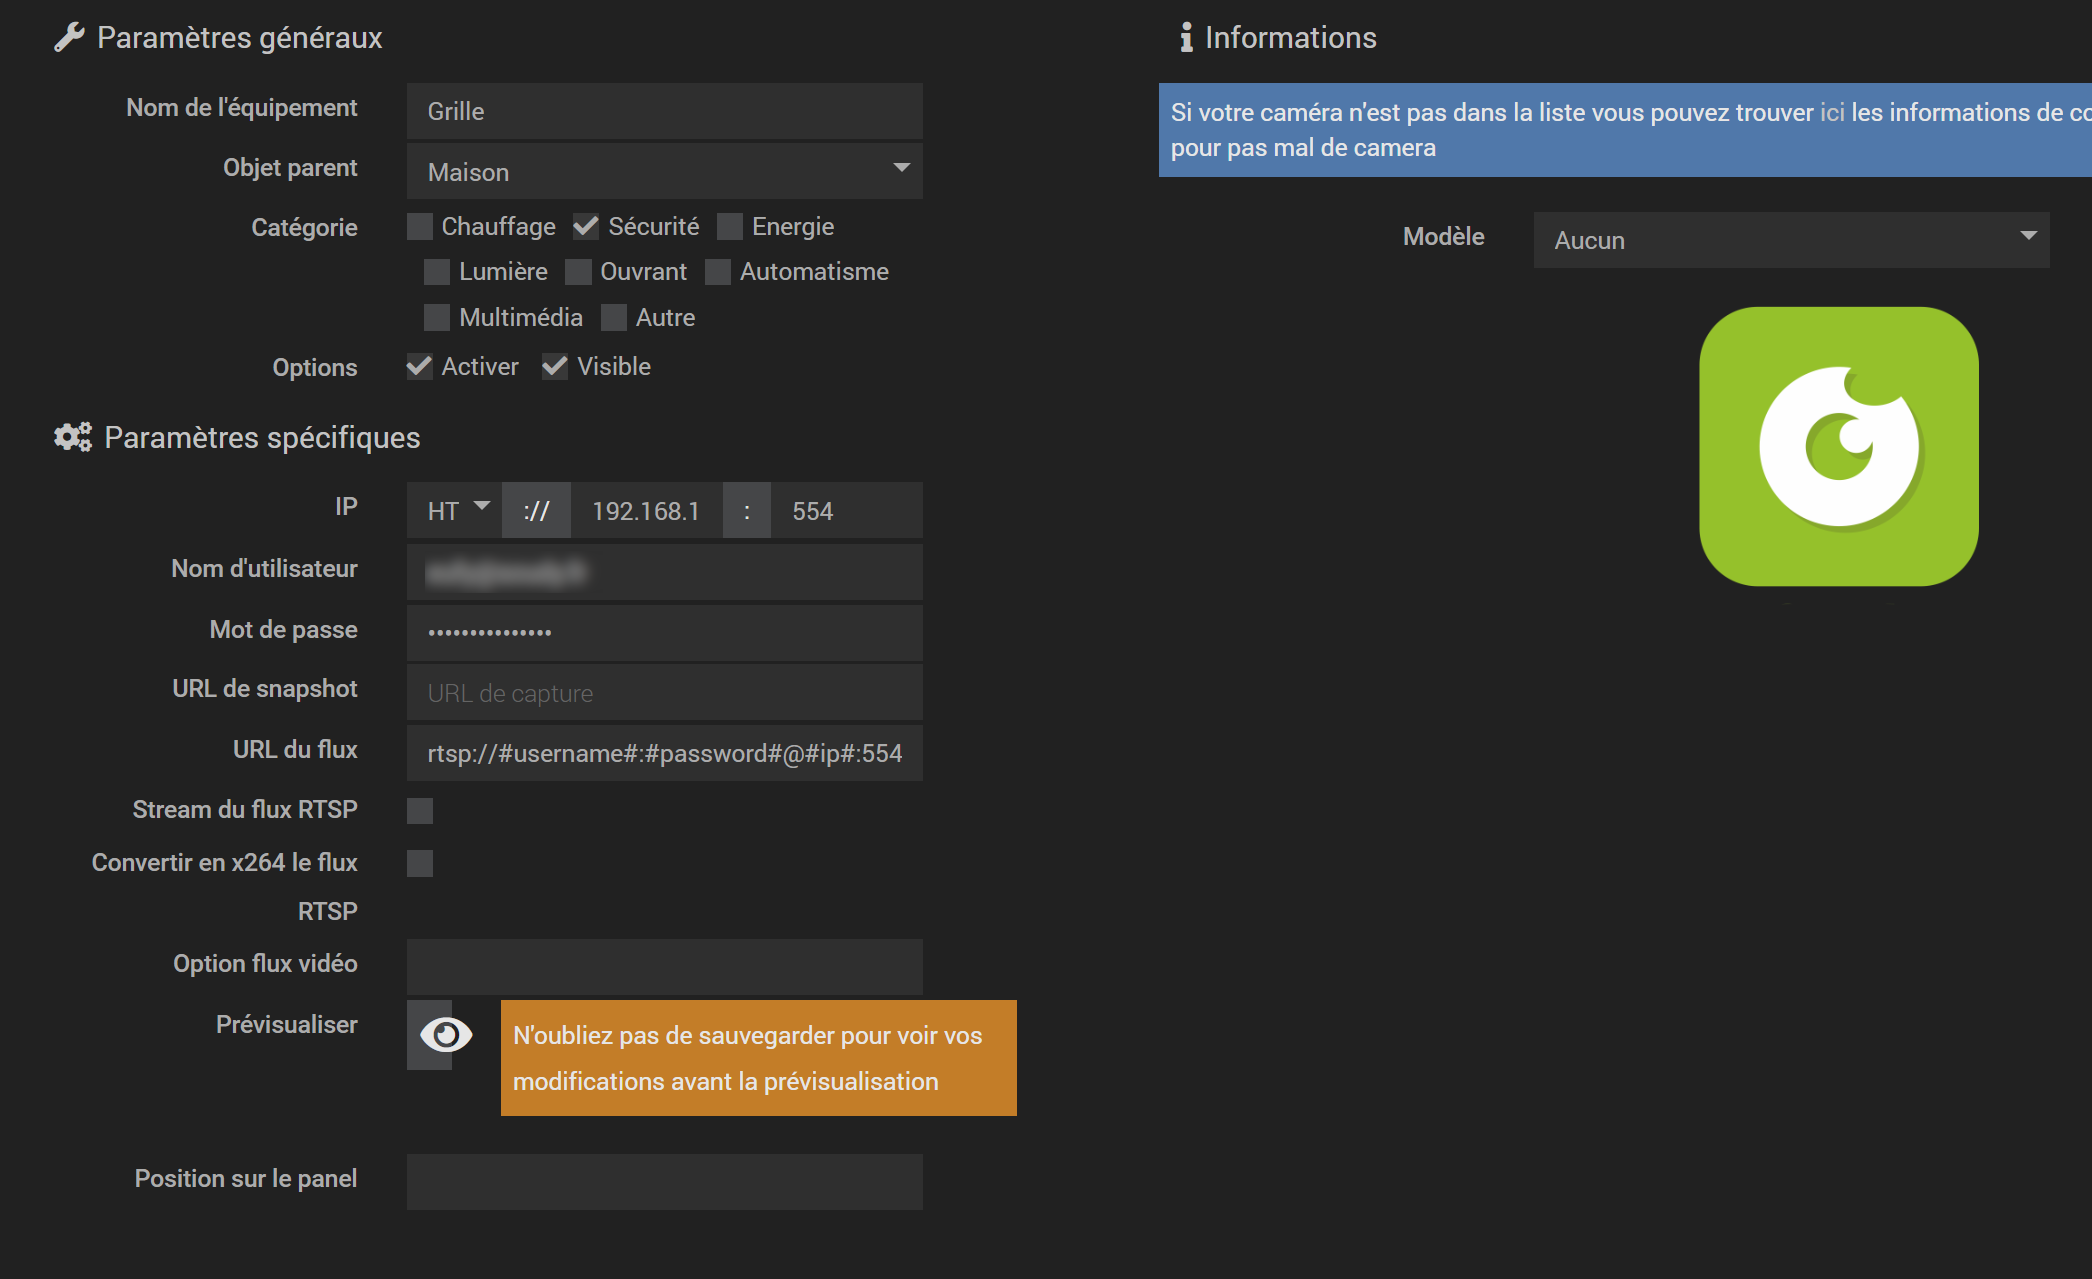2092x1279 pixels.
Task: Click the wrench icon beside Paramètres généraux
Action: (69, 37)
